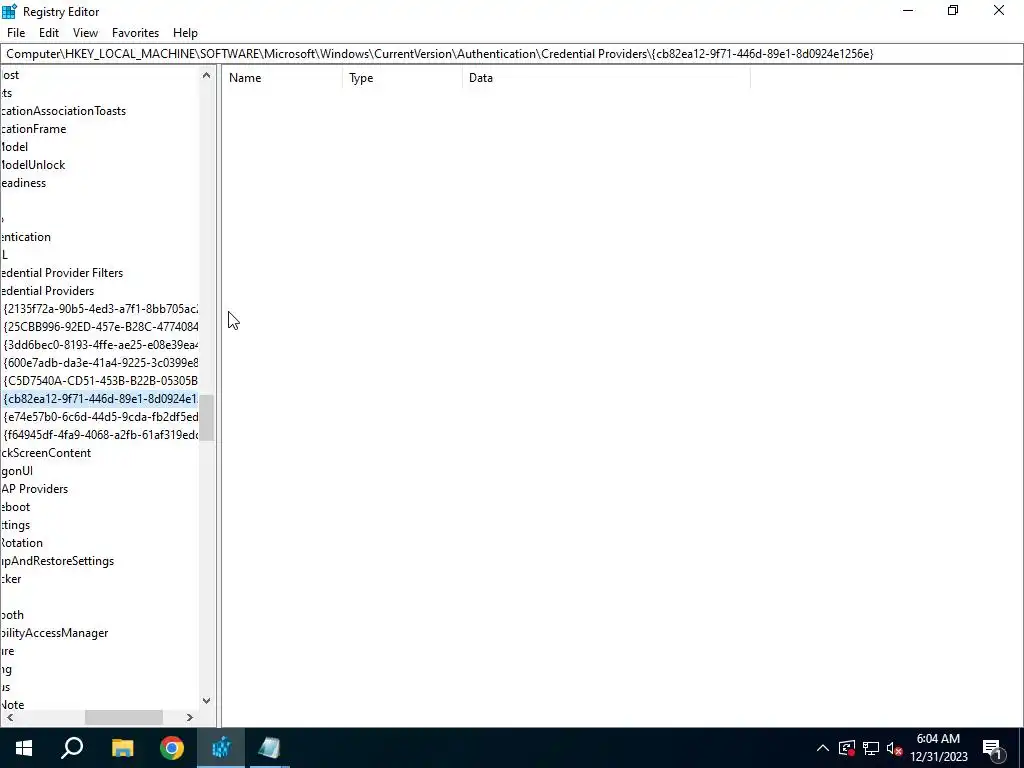The image size is (1024, 768).
Task: Open the Favorites menu
Action: (135, 33)
